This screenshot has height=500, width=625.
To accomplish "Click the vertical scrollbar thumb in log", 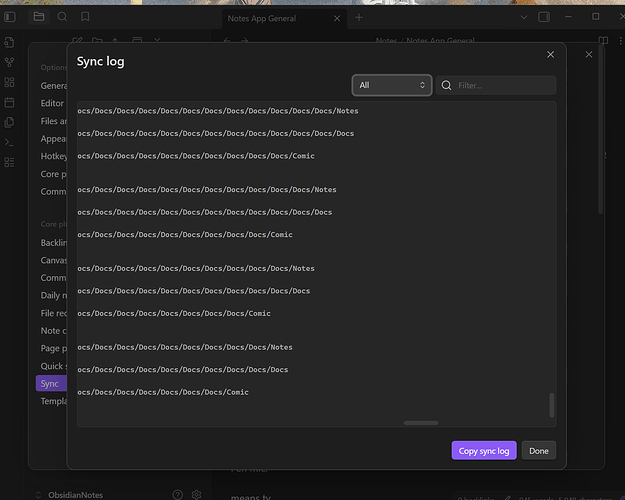I will [551, 405].
